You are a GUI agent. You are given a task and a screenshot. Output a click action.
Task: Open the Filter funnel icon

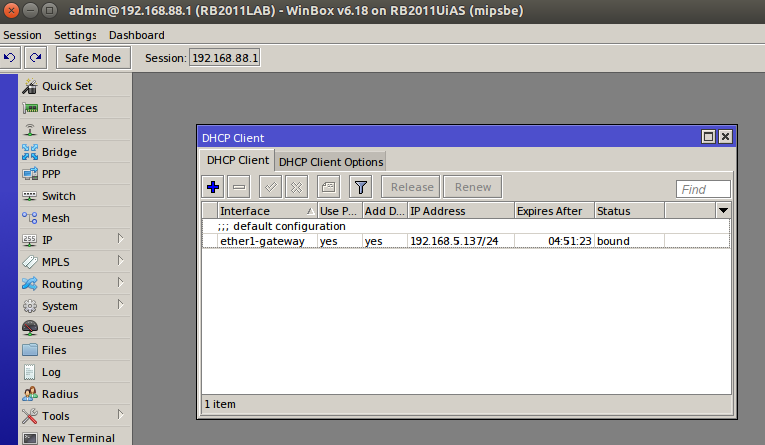(x=360, y=187)
